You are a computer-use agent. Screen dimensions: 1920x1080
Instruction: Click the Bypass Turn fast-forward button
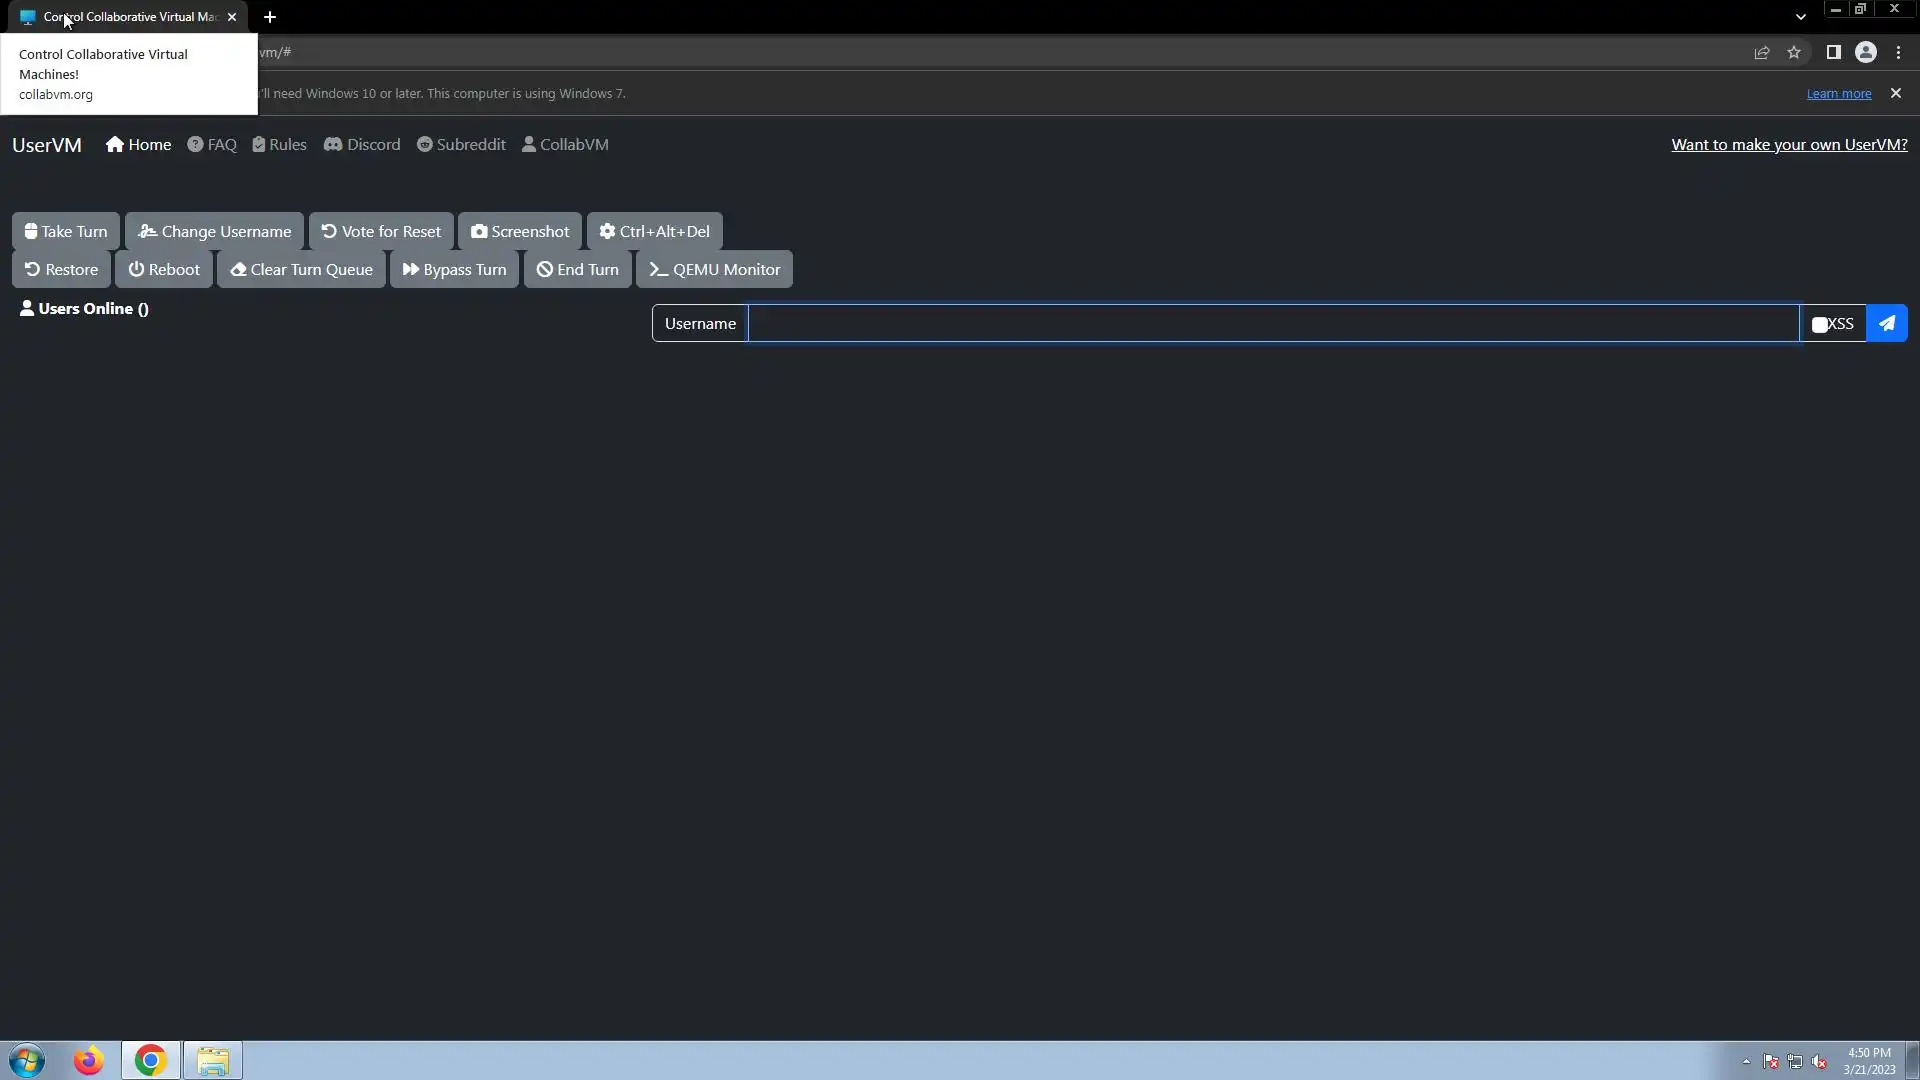pyautogui.click(x=454, y=269)
